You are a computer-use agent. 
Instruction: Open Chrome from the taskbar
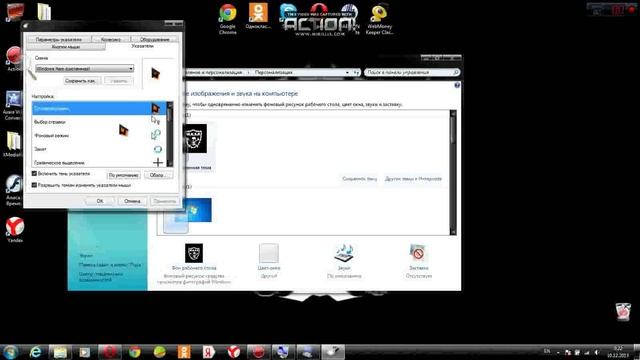134,352
